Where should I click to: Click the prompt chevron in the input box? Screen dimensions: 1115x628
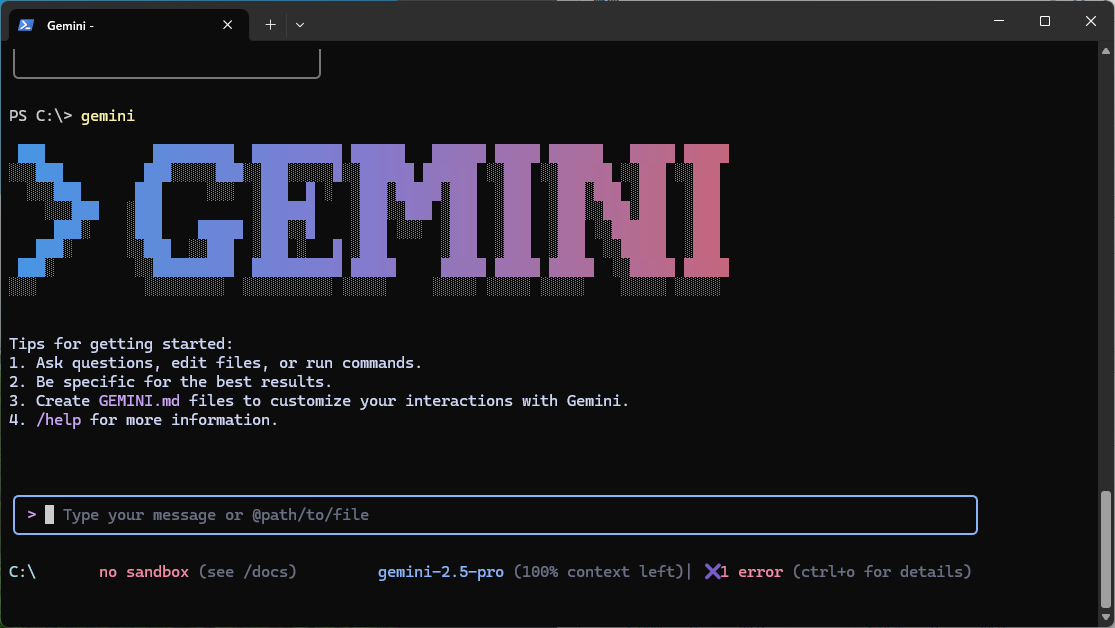click(32, 514)
